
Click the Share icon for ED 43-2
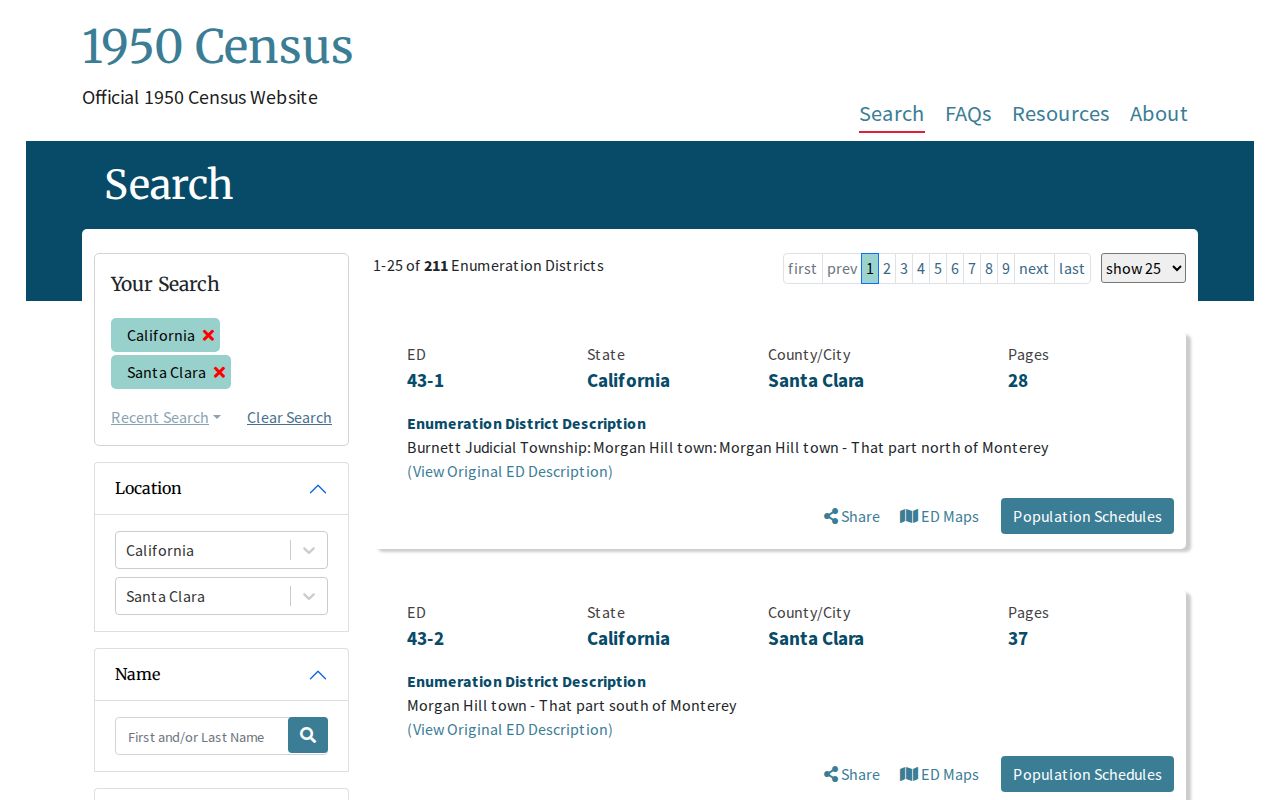831,775
